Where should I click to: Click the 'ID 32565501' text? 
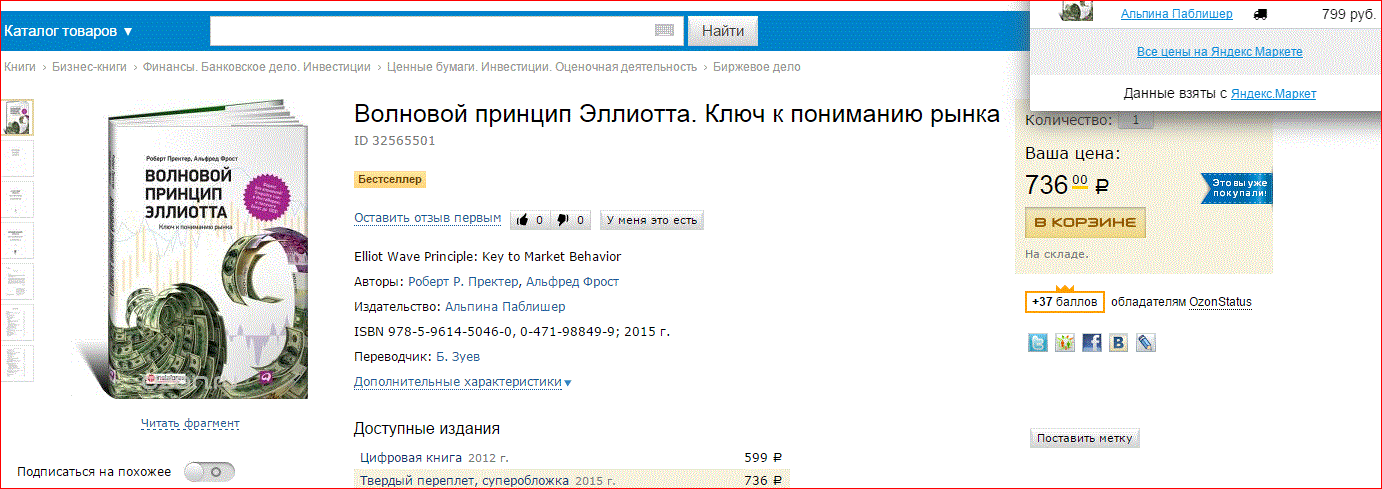[395, 141]
